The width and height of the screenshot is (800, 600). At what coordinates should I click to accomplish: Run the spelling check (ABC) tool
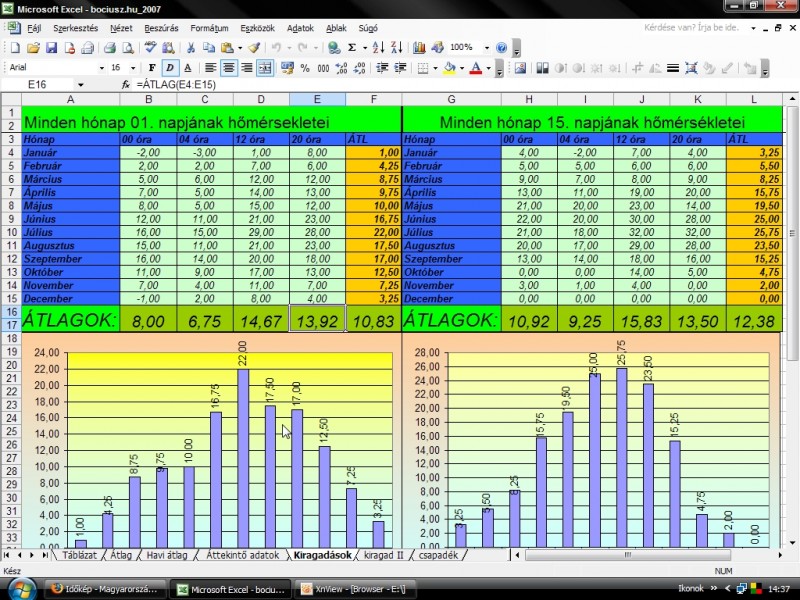(150, 48)
